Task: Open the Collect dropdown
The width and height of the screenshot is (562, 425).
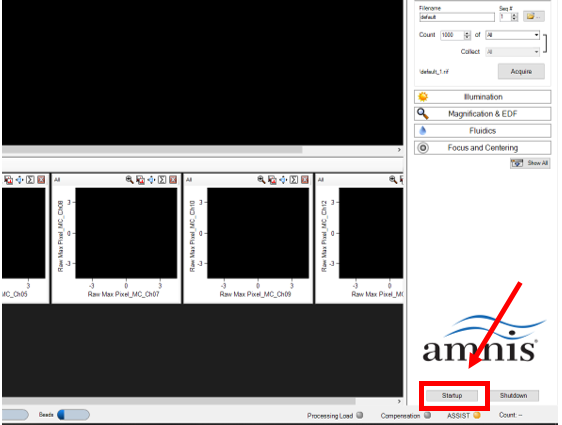Action: tap(513, 52)
